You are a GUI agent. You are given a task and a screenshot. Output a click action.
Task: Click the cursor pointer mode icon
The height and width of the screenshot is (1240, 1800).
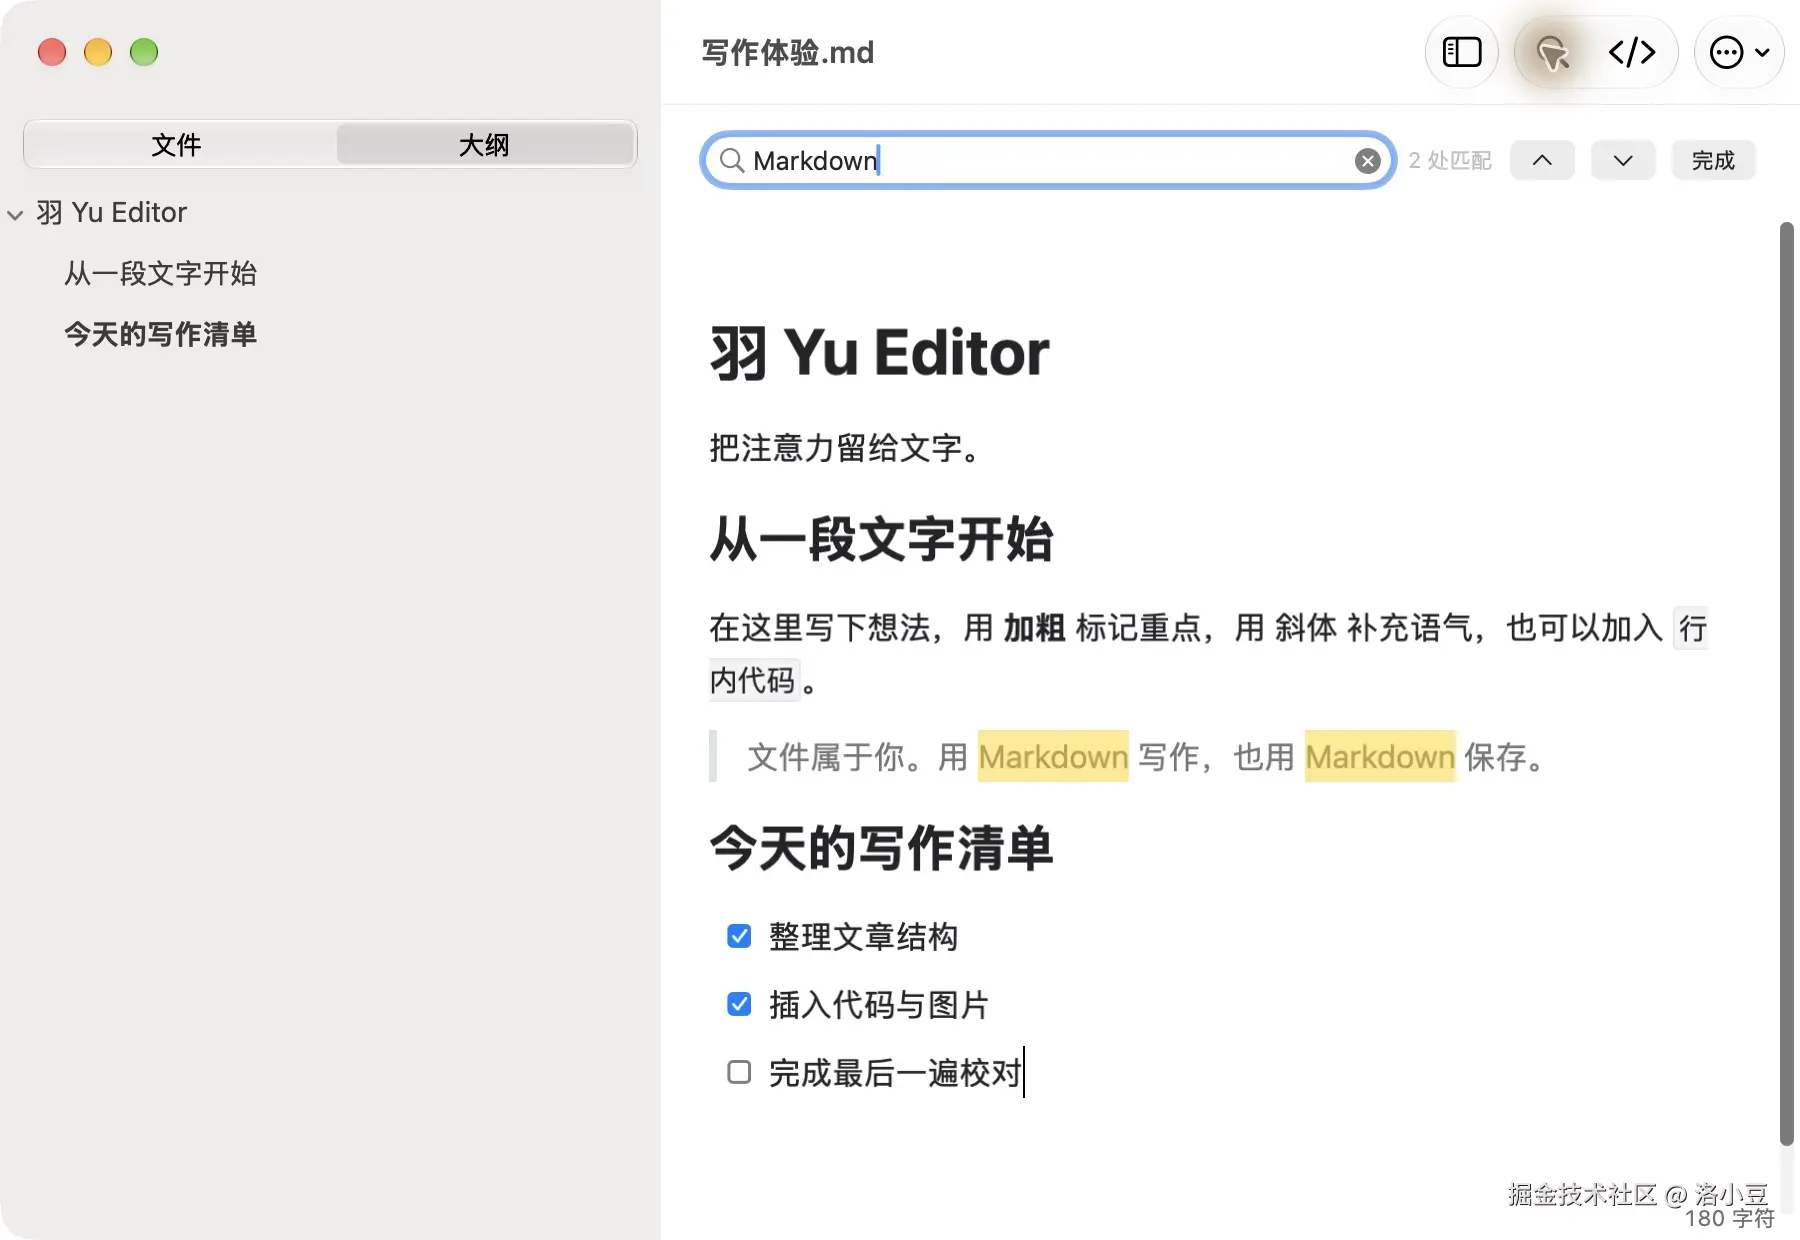1553,52
